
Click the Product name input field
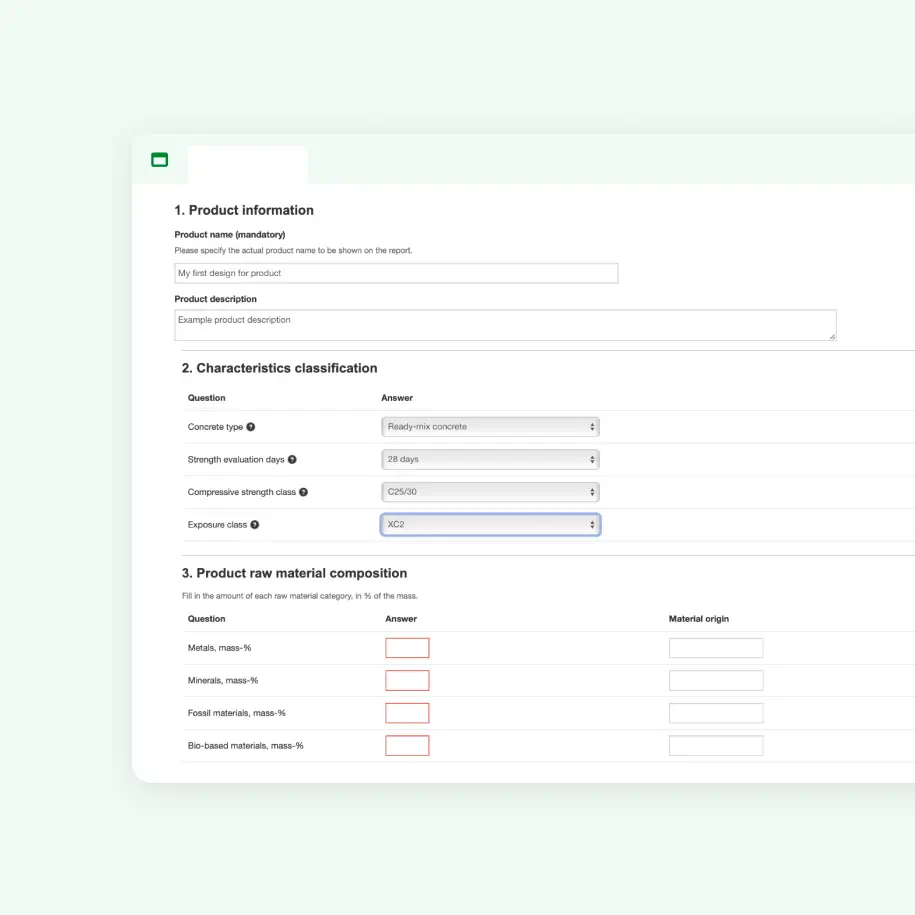(396, 273)
